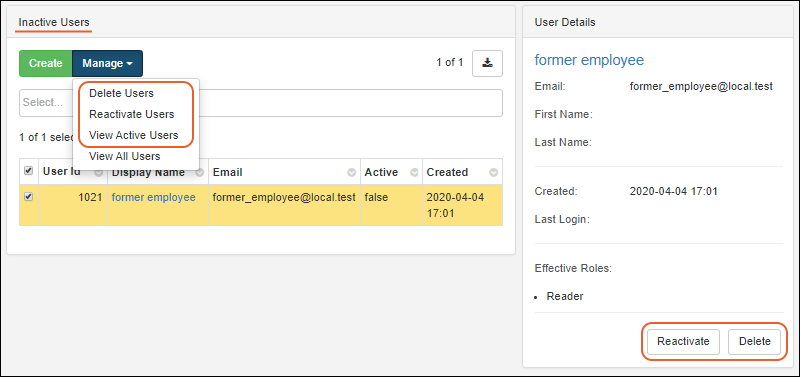Collapse the Manage dropdown button

pyautogui.click(x=108, y=63)
